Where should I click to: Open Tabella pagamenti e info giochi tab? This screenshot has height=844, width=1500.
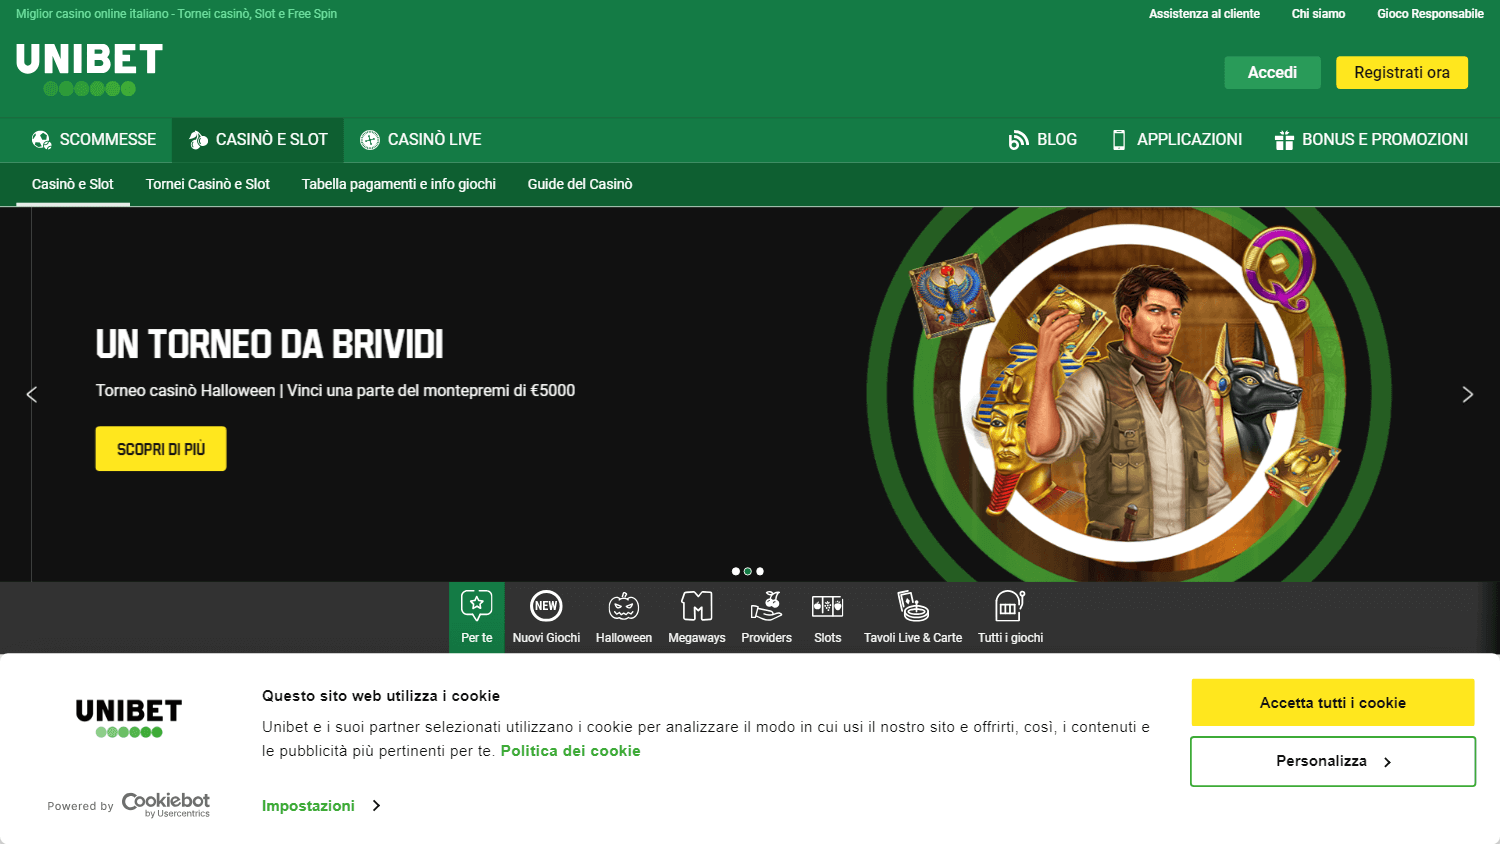pyautogui.click(x=399, y=184)
